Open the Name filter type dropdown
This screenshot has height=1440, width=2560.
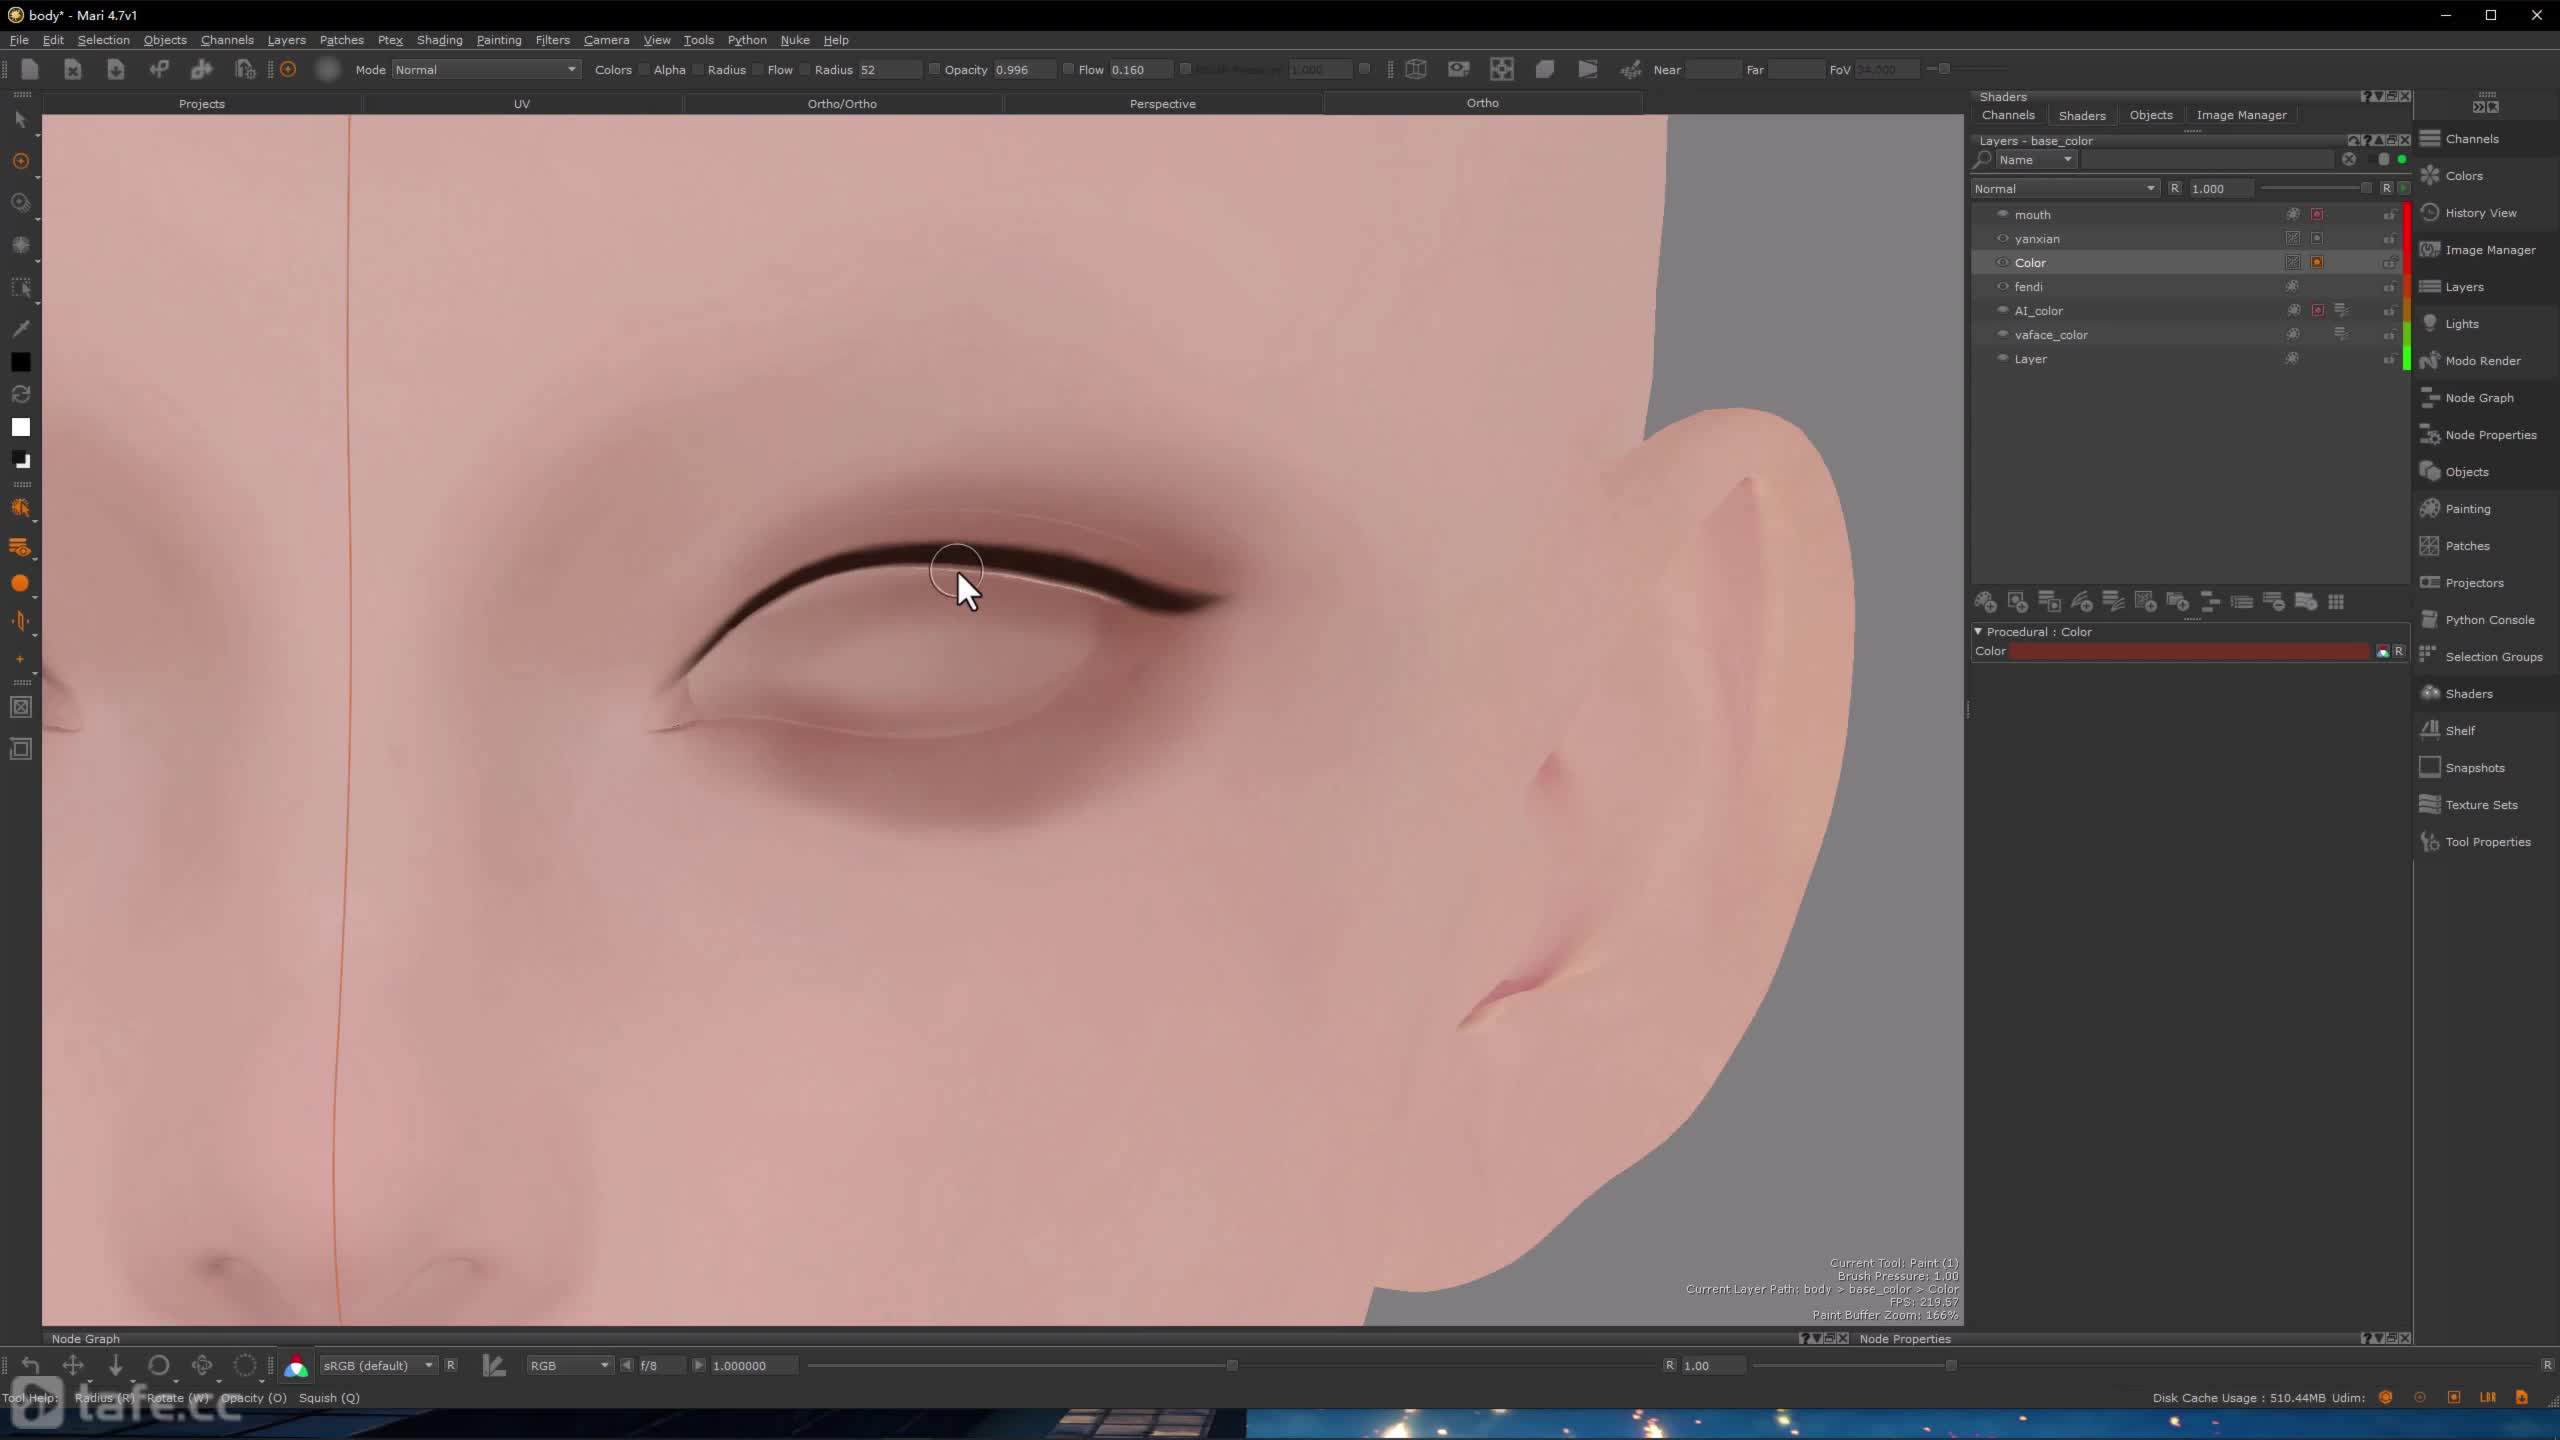[x=2036, y=160]
